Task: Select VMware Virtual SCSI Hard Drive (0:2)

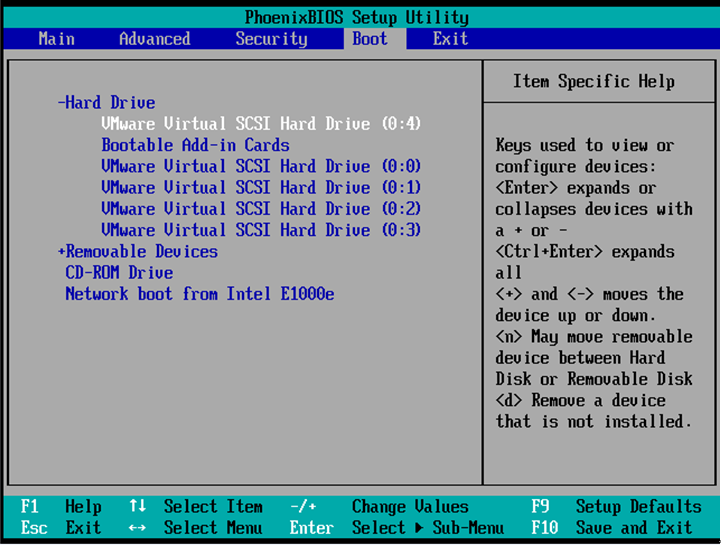Action: coord(261,209)
